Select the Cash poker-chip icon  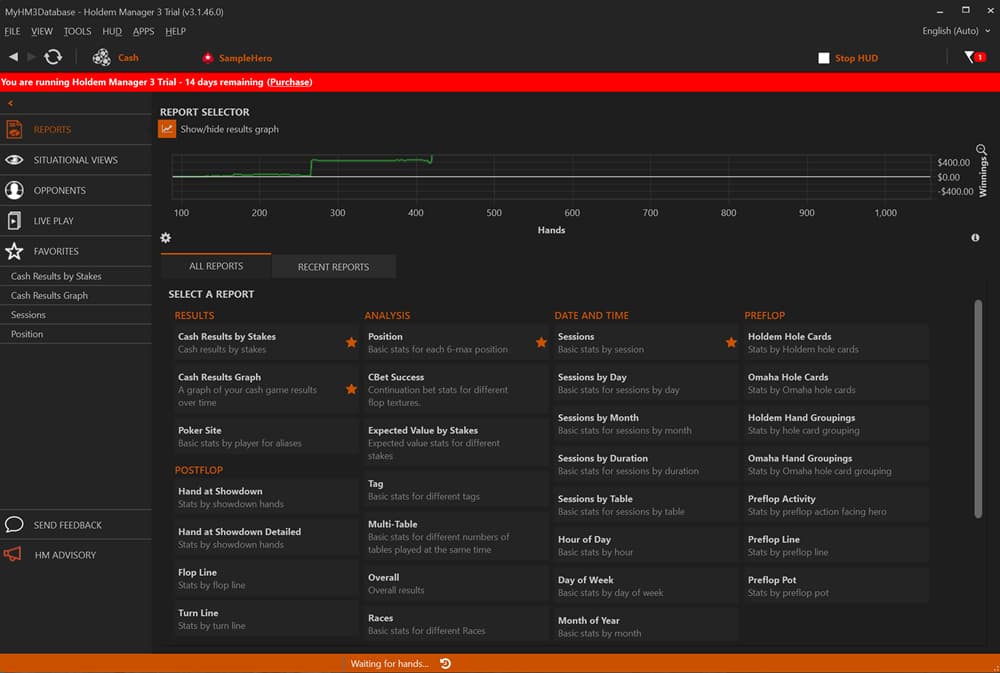(x=100, y=58)
